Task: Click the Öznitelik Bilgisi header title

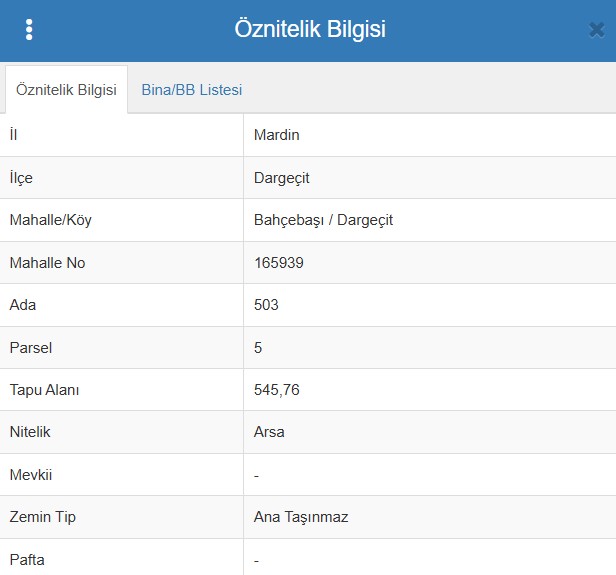Action: (310, 29)
